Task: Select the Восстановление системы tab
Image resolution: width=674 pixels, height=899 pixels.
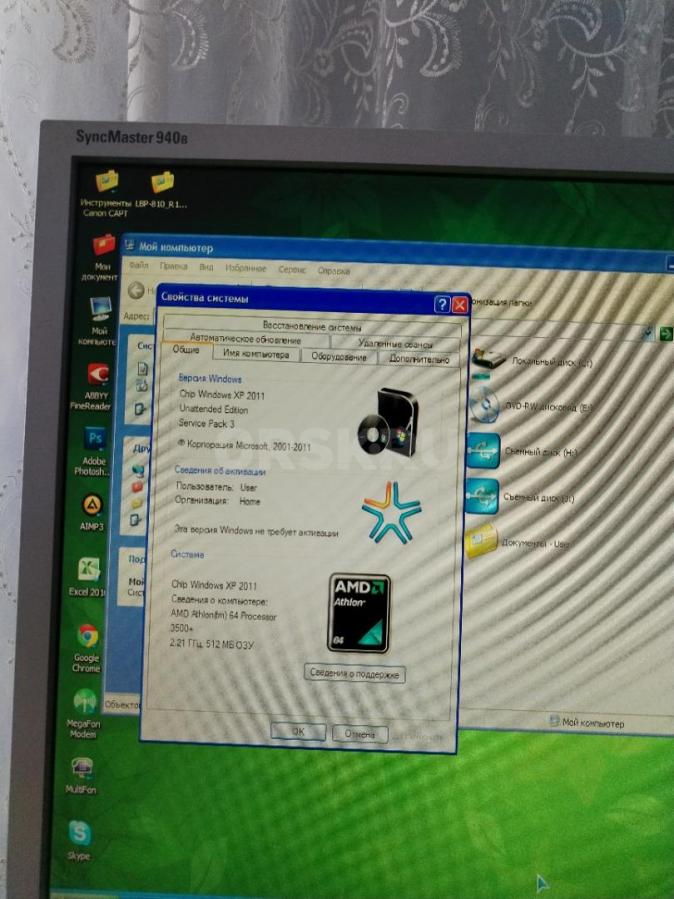Action: [312, 326]
